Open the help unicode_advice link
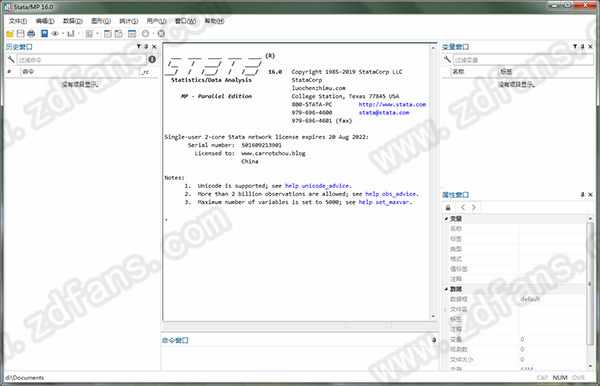This screenshot has width=600, height=386. pos(317,186)
